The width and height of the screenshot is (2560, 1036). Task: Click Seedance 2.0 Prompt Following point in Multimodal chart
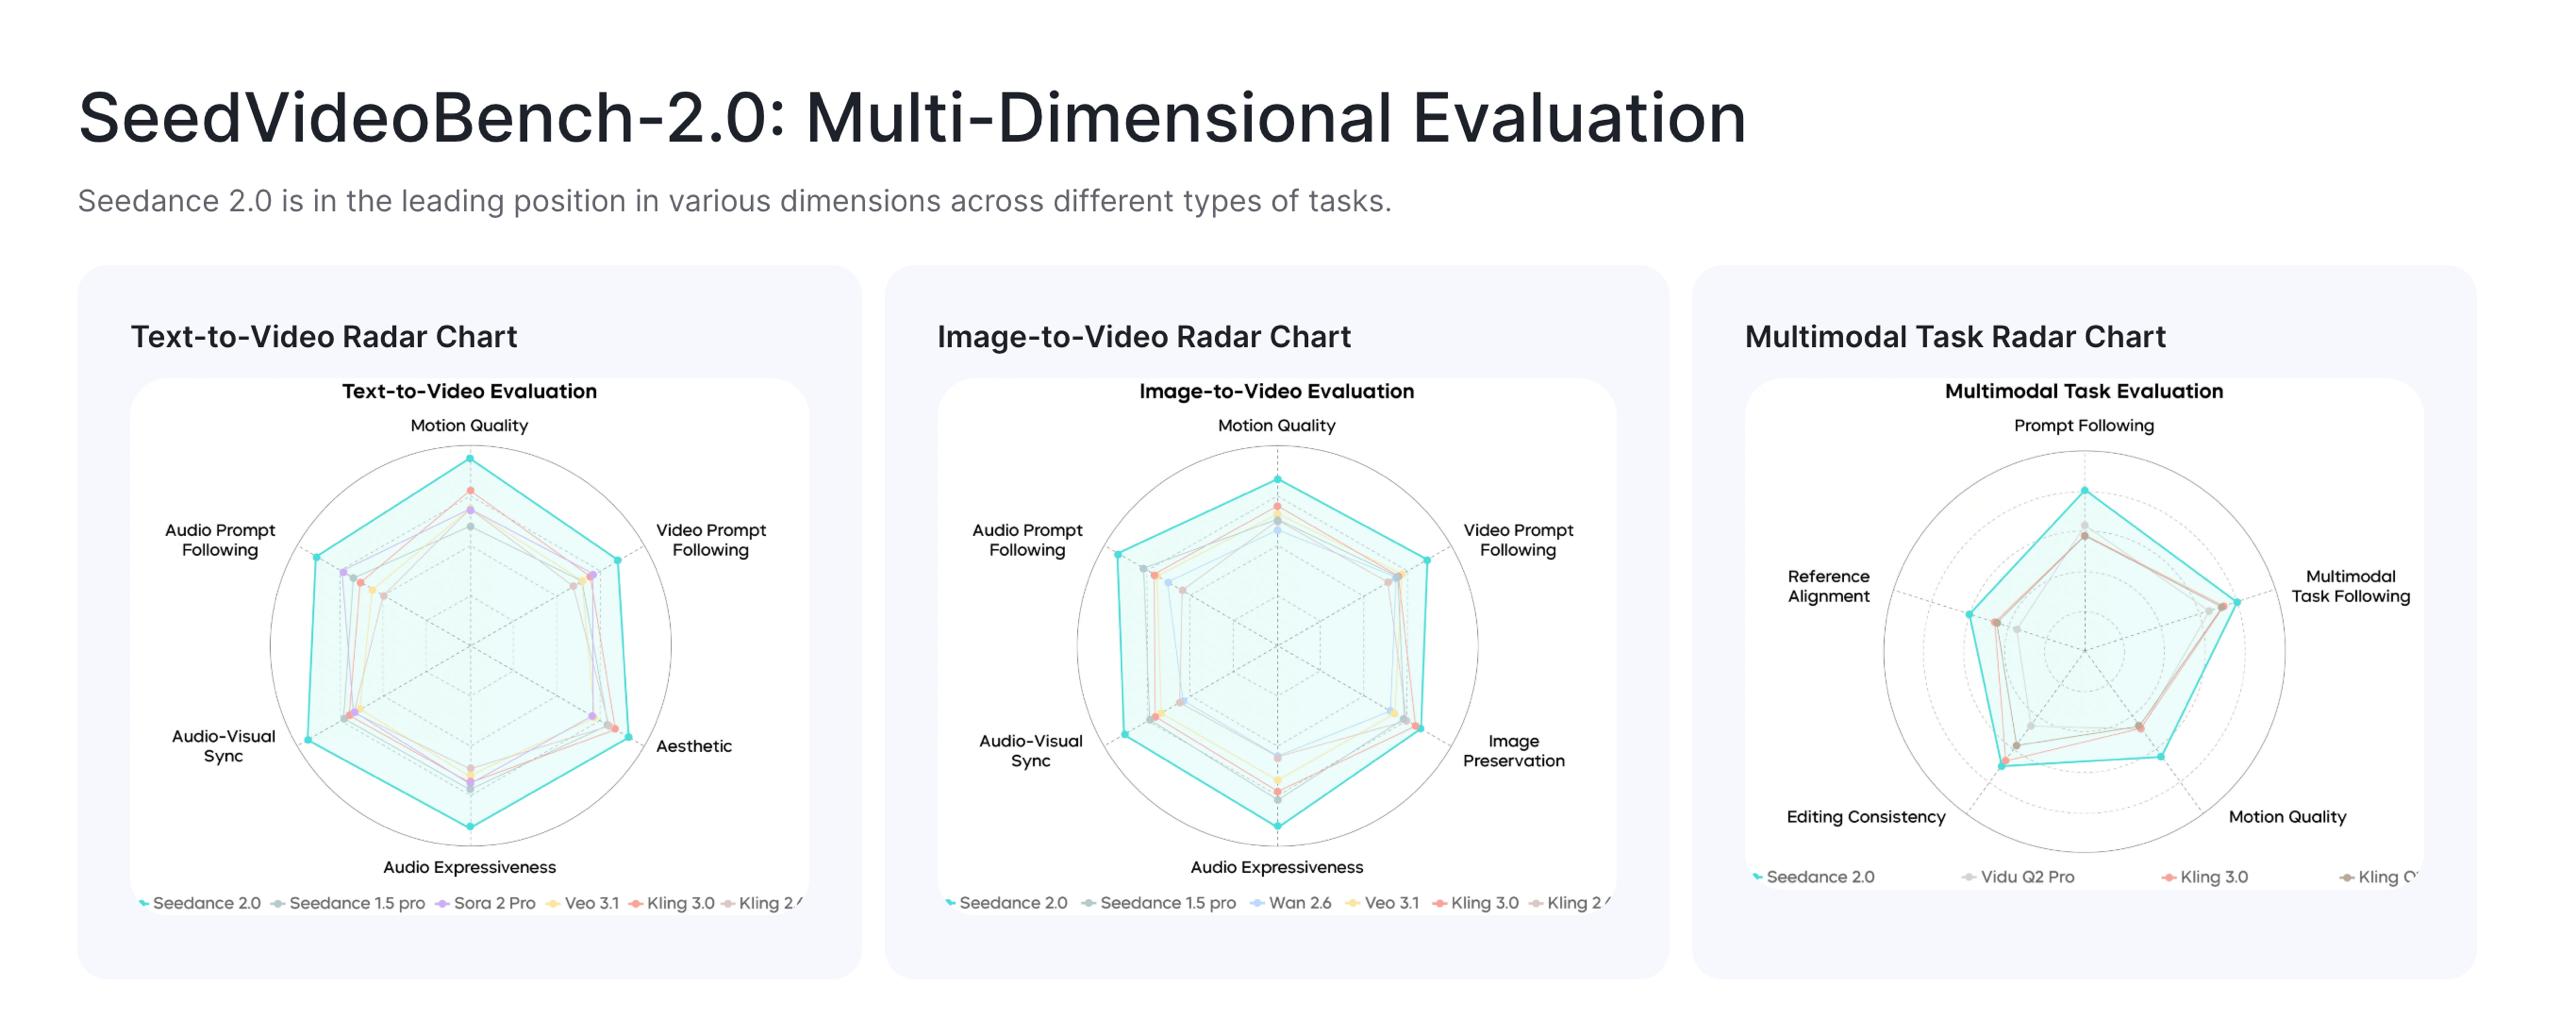[2084, 490]
